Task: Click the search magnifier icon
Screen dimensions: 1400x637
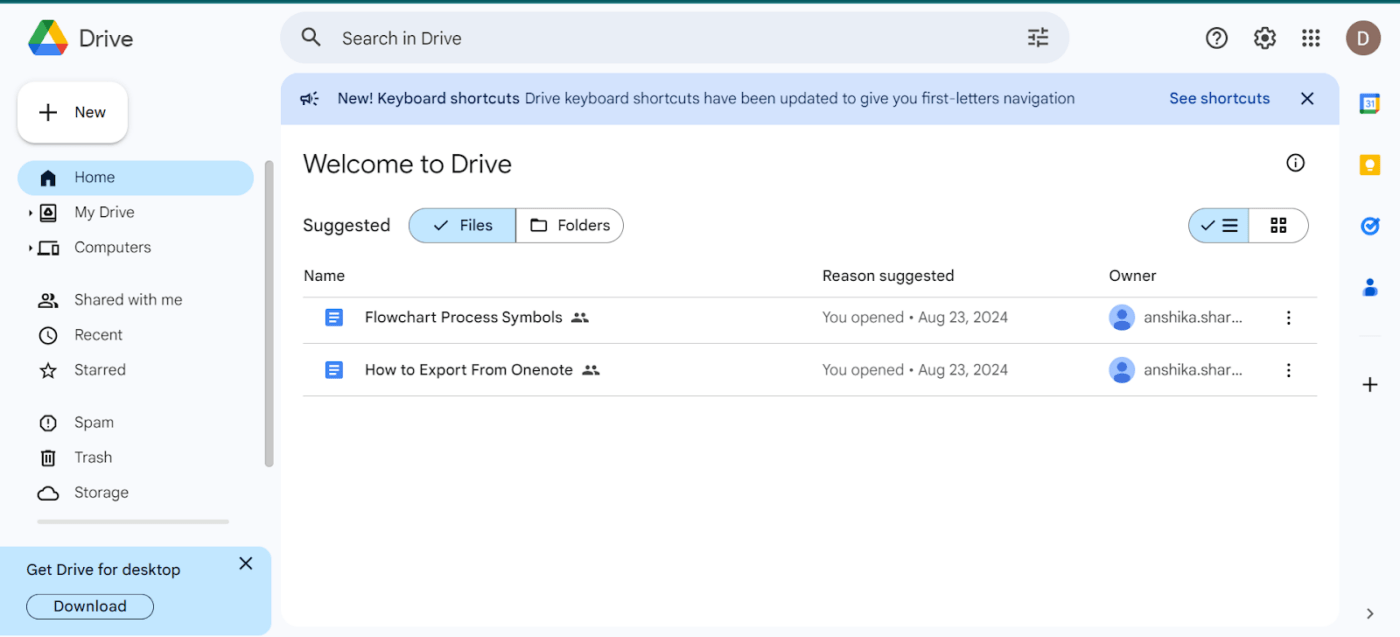Action: (x=311, y=38)
